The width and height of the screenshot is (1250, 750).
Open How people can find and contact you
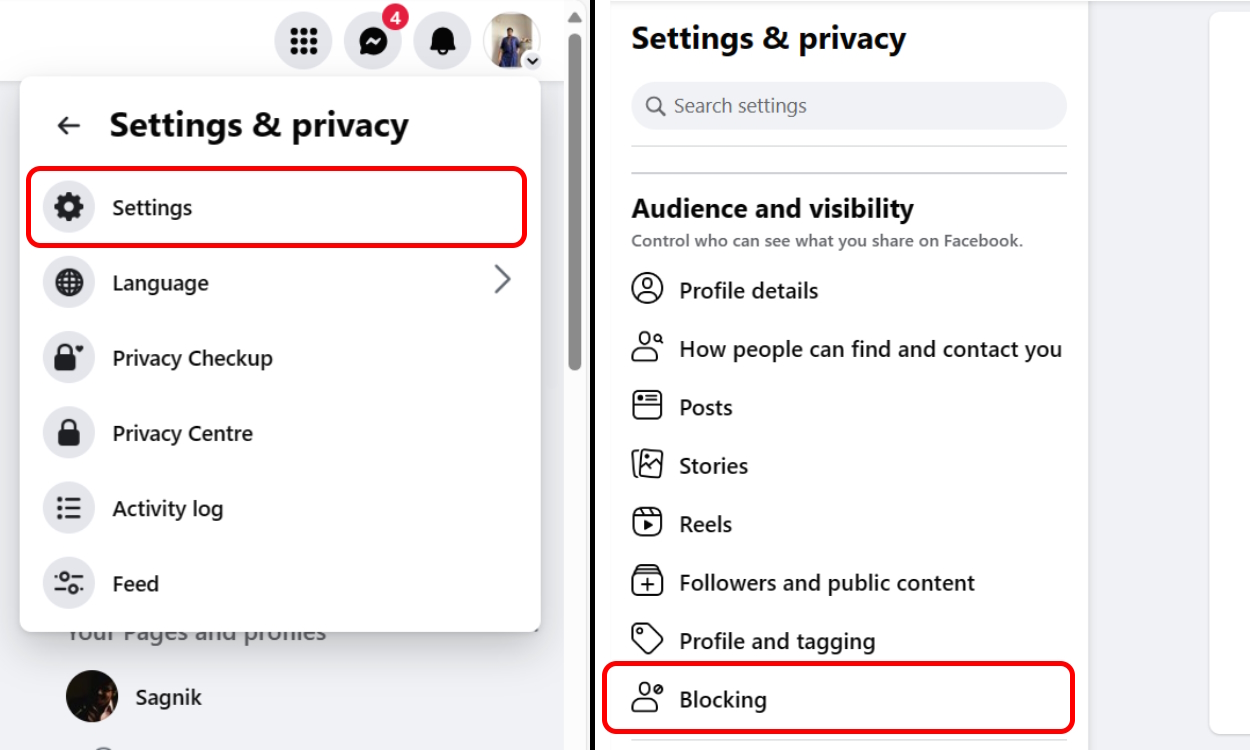coord(870,349)
